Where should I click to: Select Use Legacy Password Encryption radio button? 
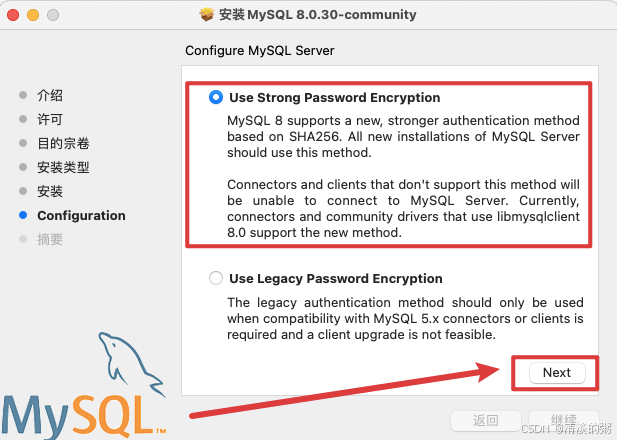[216, 278]
